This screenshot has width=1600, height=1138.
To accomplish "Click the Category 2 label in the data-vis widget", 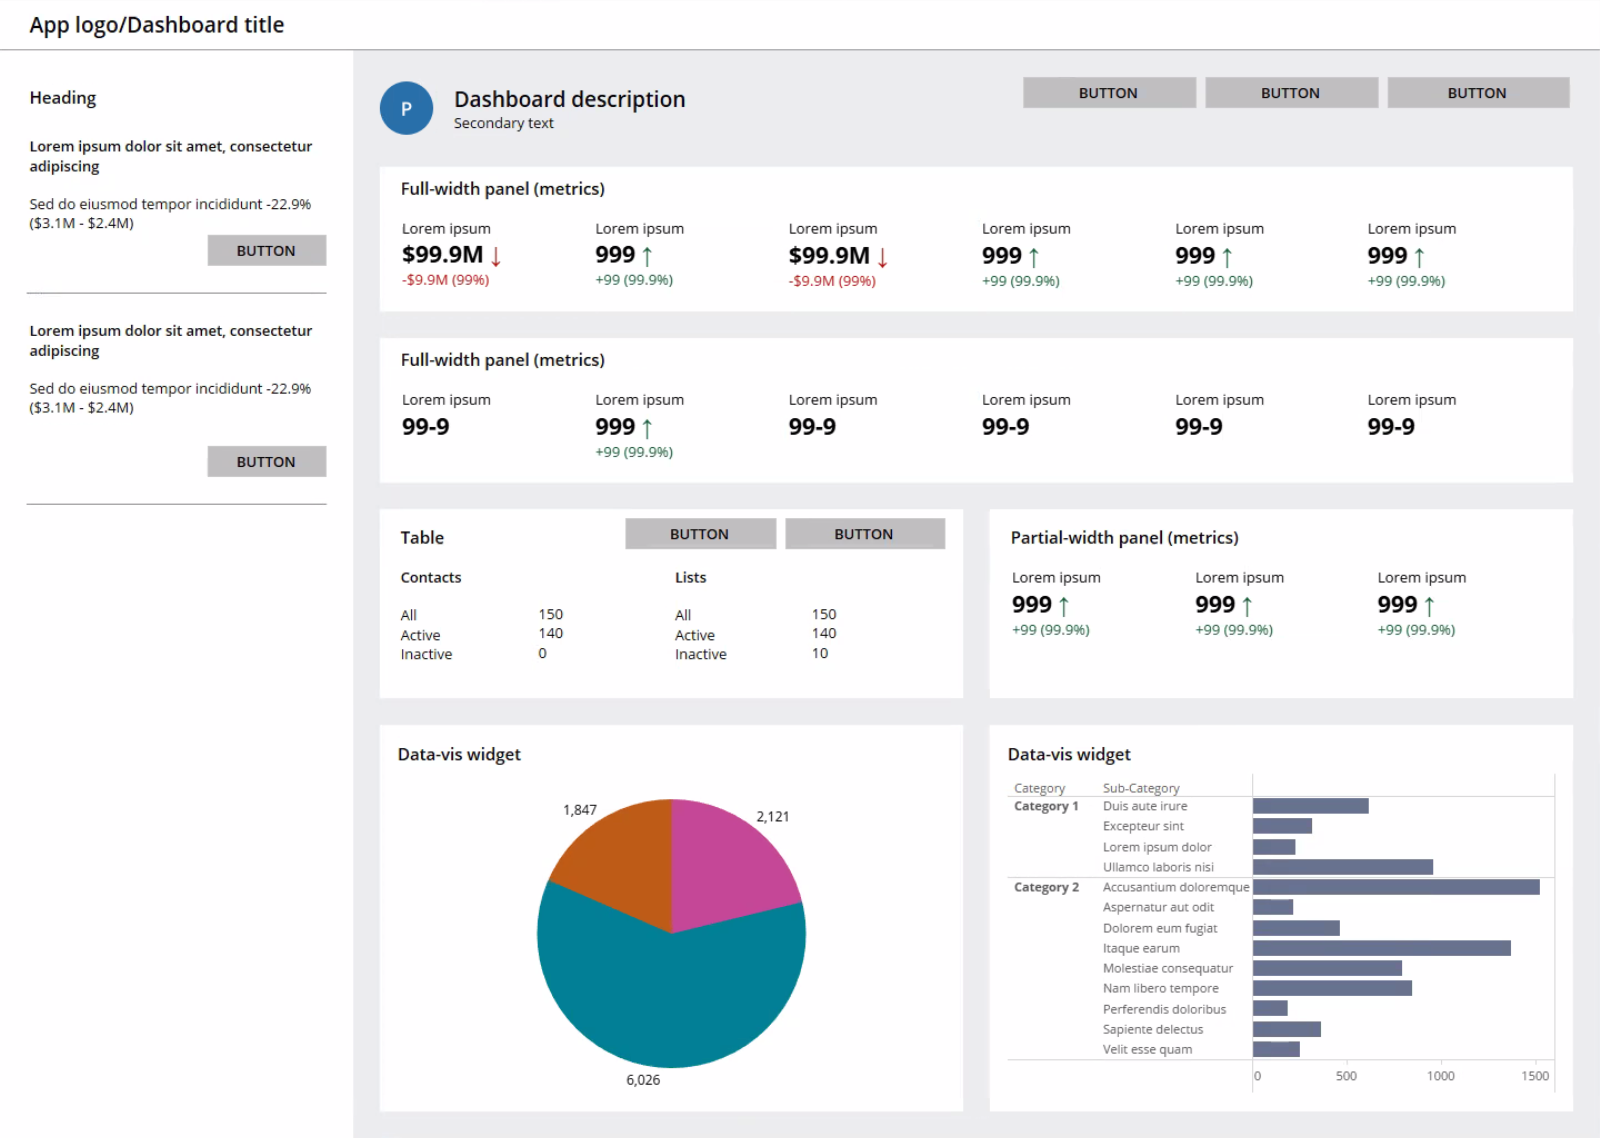I will click(x=1045, y=887).
